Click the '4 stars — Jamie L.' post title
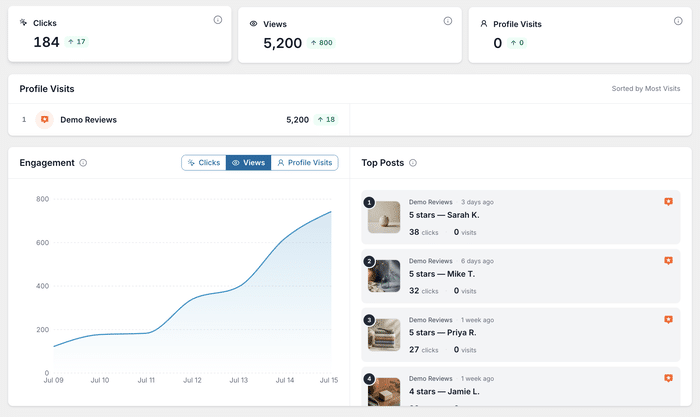 pos(444,392)
